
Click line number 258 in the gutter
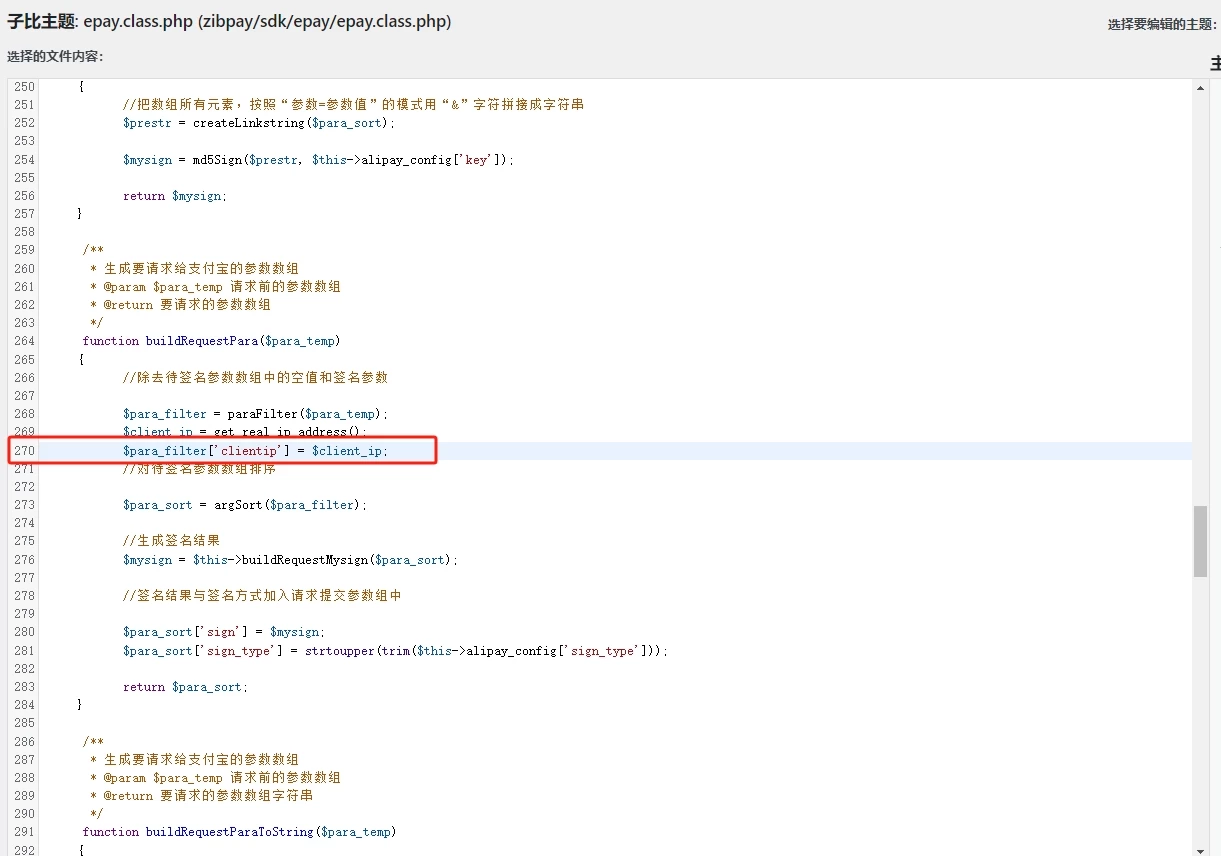click(x=24, y=232)
